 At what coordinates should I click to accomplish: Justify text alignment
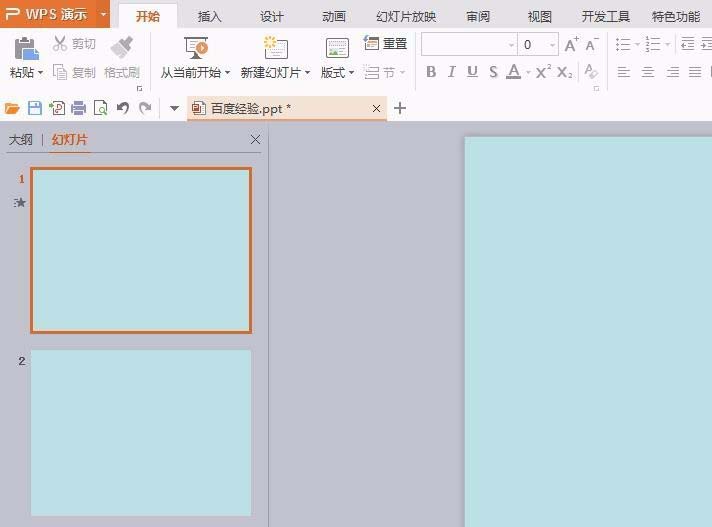click(695, 72)
